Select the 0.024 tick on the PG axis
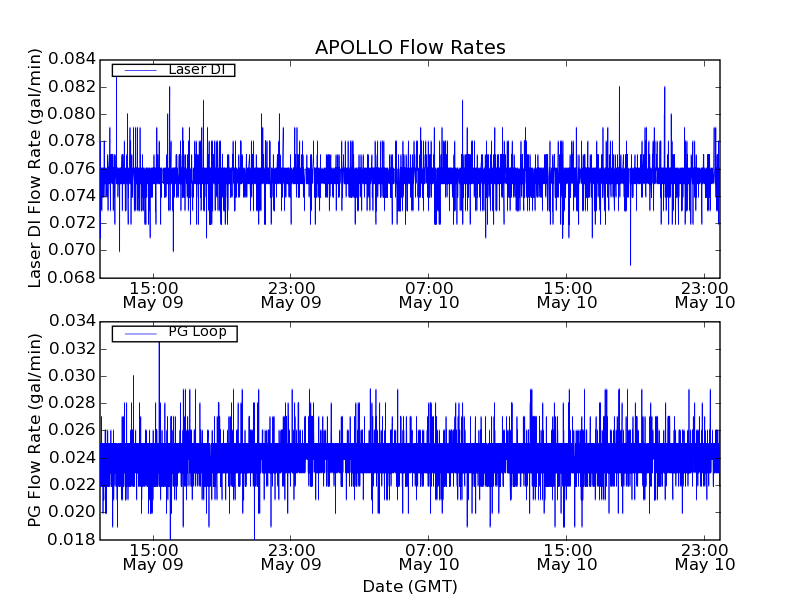The width and height of the screenshot is (800, 600). click(73, 458)
